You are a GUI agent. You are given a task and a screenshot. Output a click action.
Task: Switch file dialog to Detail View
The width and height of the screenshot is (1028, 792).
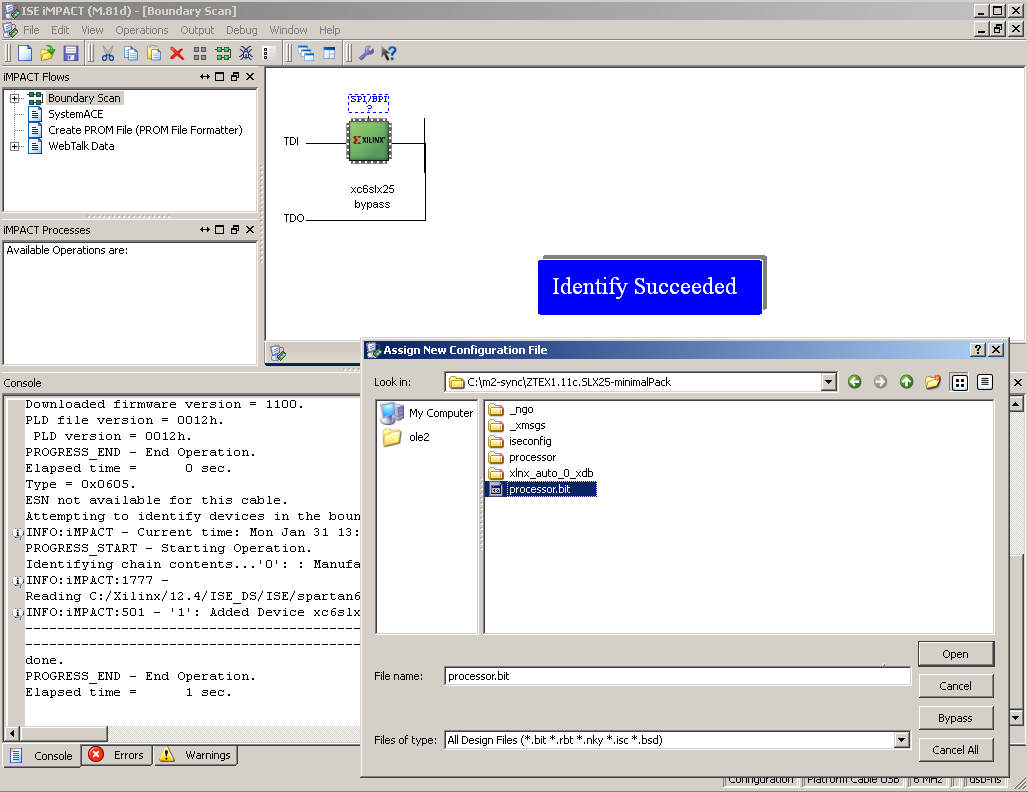point(985,382)
